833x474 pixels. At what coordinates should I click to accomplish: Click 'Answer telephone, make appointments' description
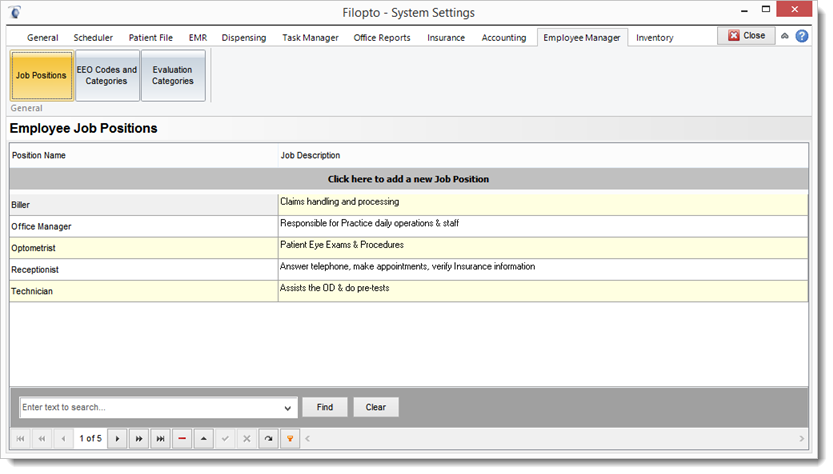pos(543,270)
